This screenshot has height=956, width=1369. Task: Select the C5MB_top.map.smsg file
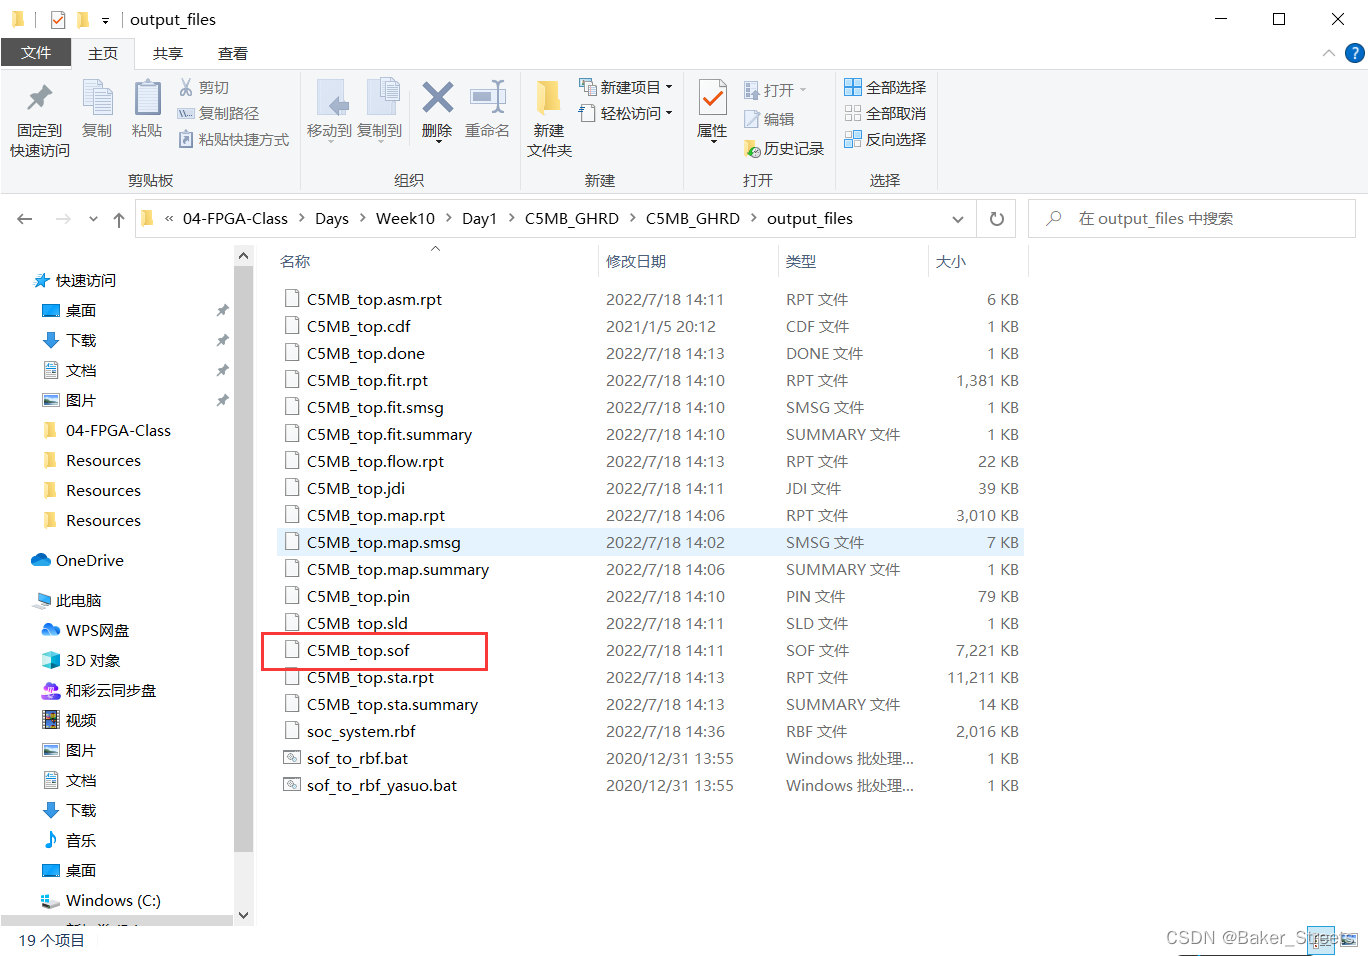pos(384,543)
